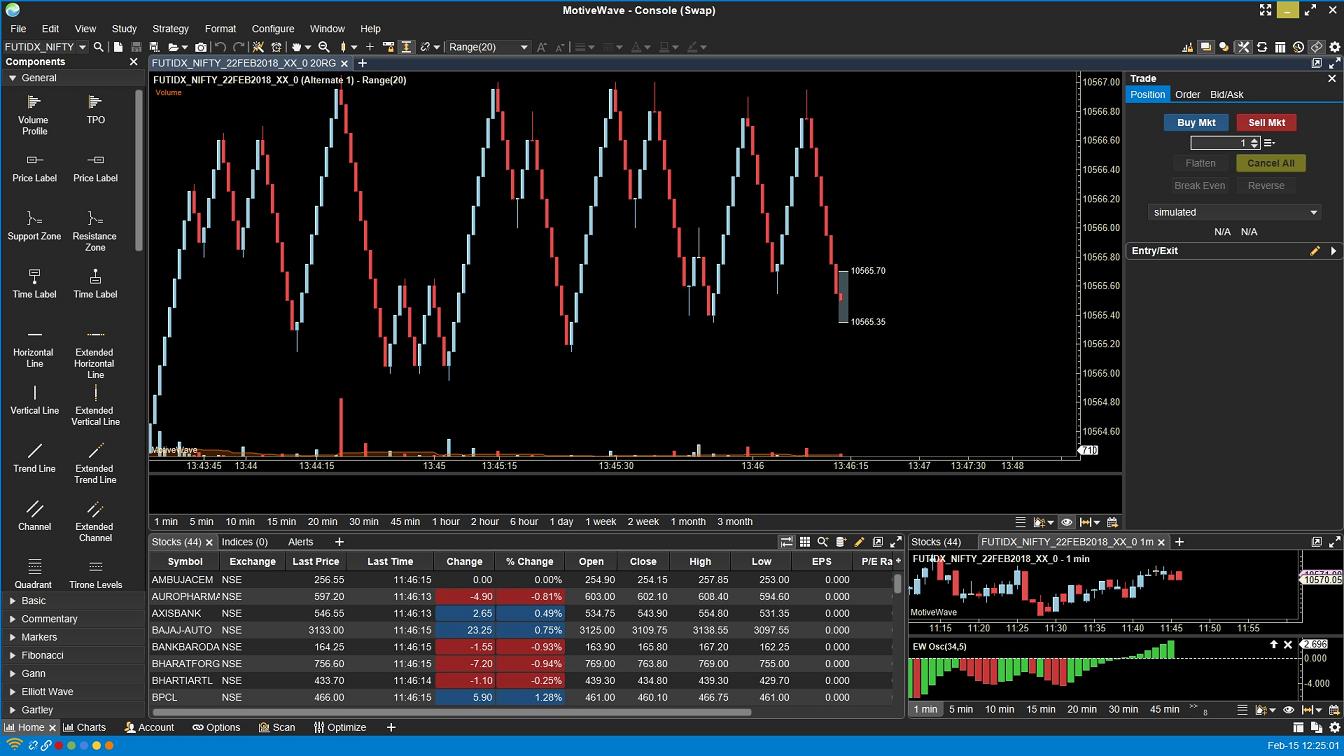Screen dimensions: 1344x756
Task: Open the Study menu
Action: coord(124,29)
